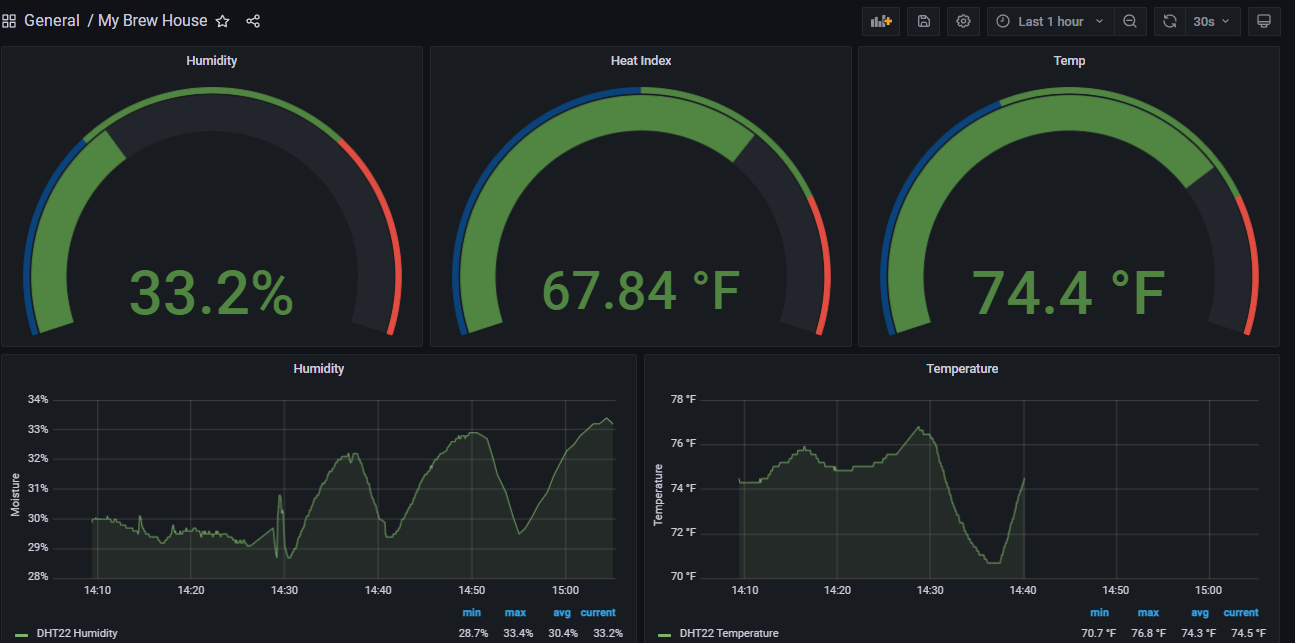
Task: Sort the Humidity legend by max column
Action: pos(515,612)
